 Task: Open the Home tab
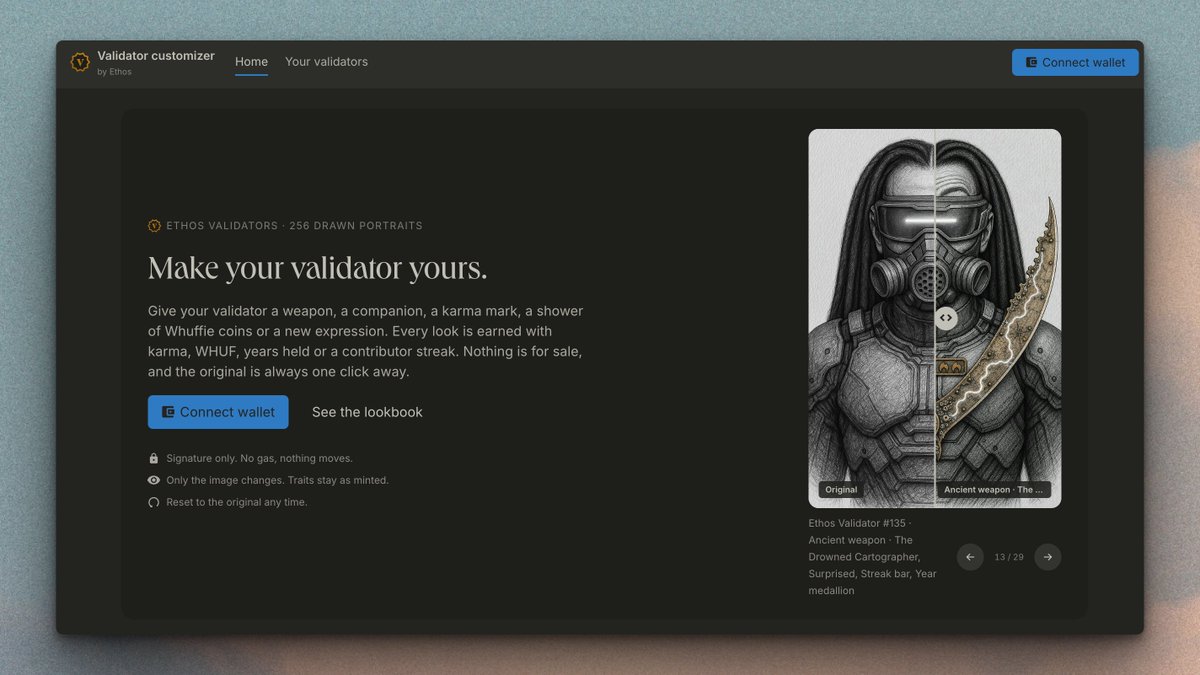point(251,62)
